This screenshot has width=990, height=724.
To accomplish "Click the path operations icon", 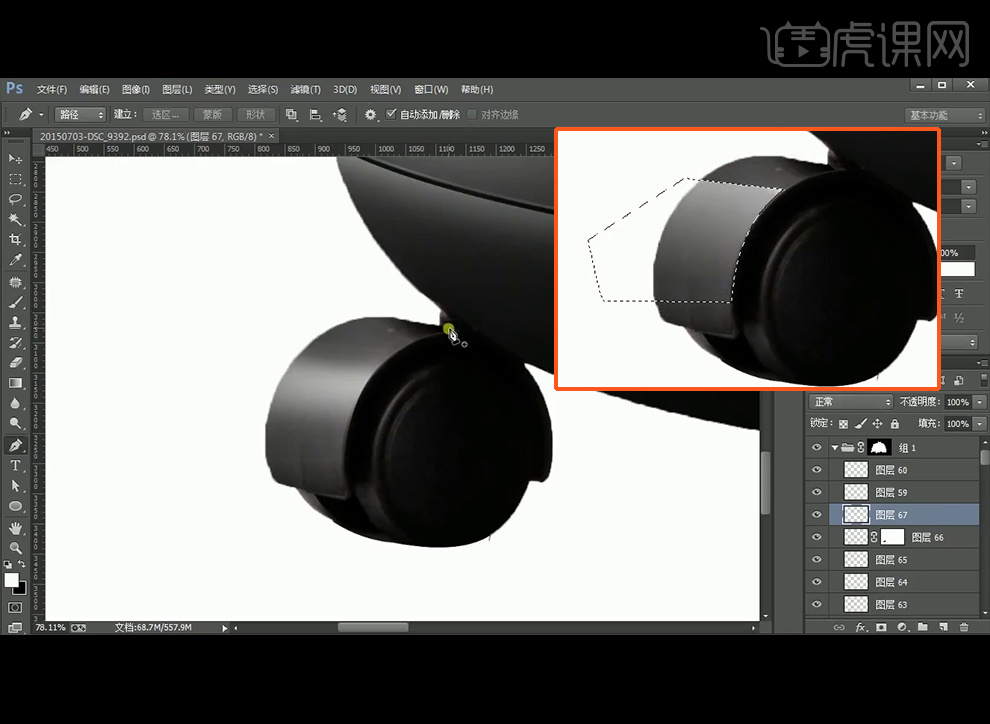I will [291, 114].
